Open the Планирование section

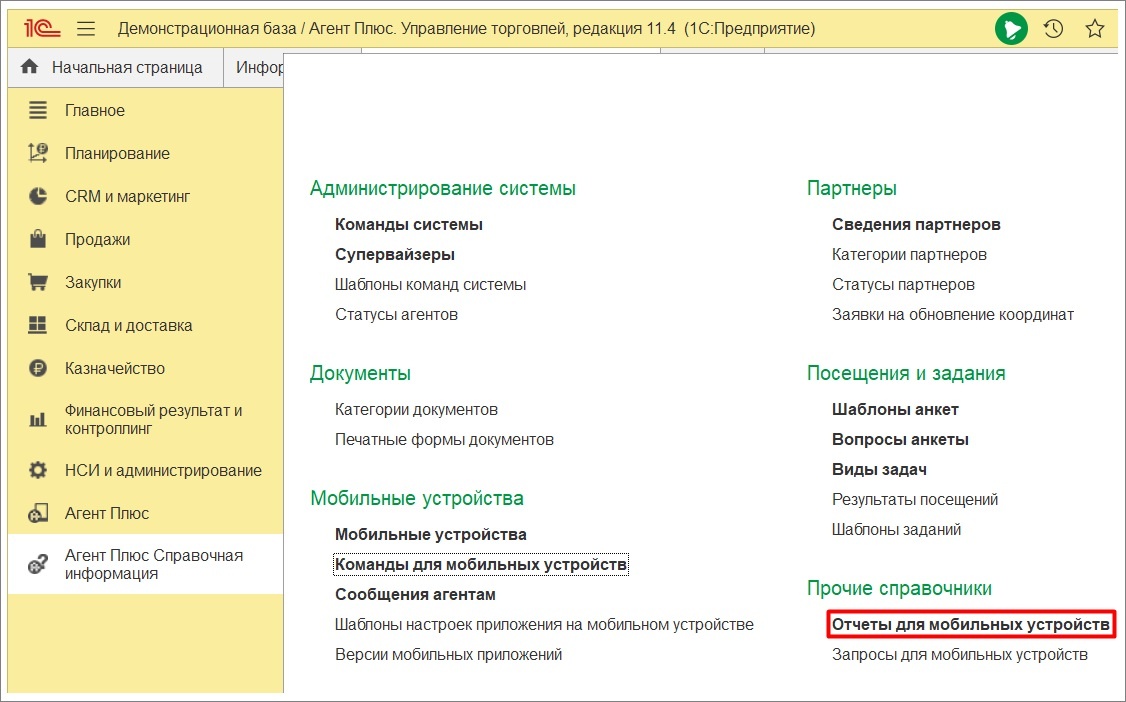tap(117, 154)
